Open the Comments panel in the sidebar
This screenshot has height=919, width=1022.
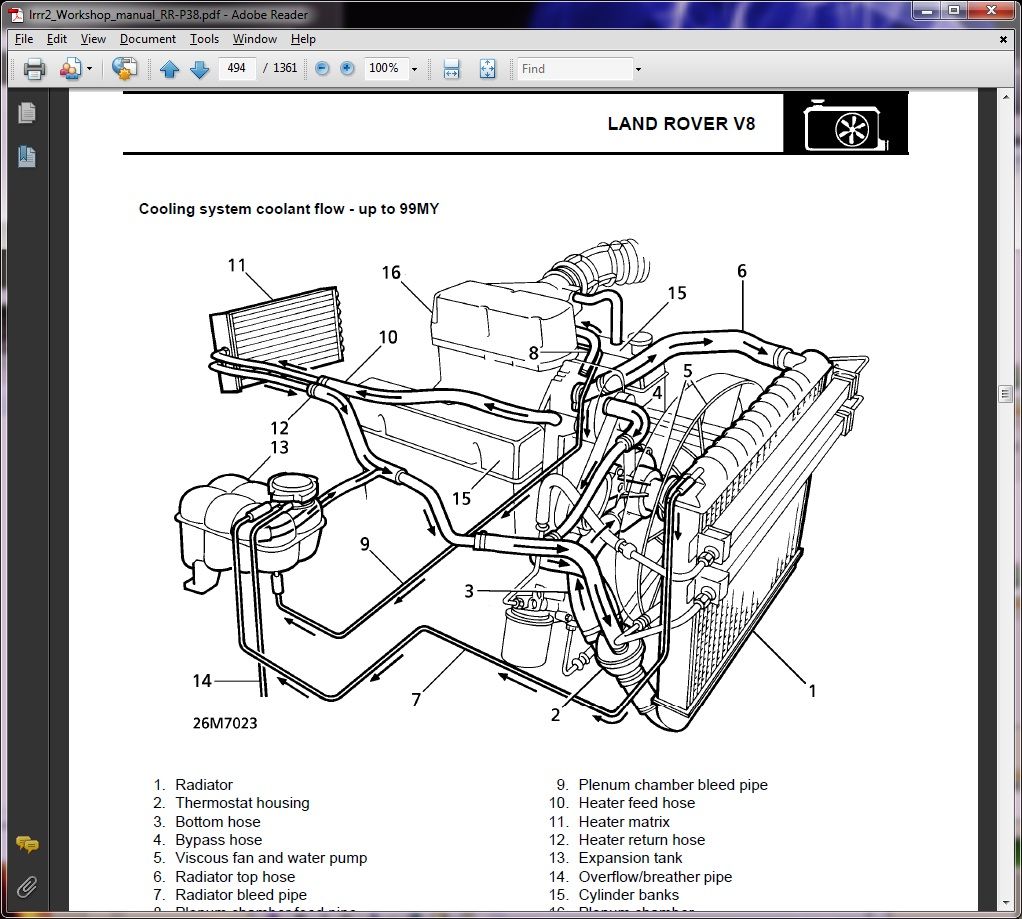[x=27, y=845]
